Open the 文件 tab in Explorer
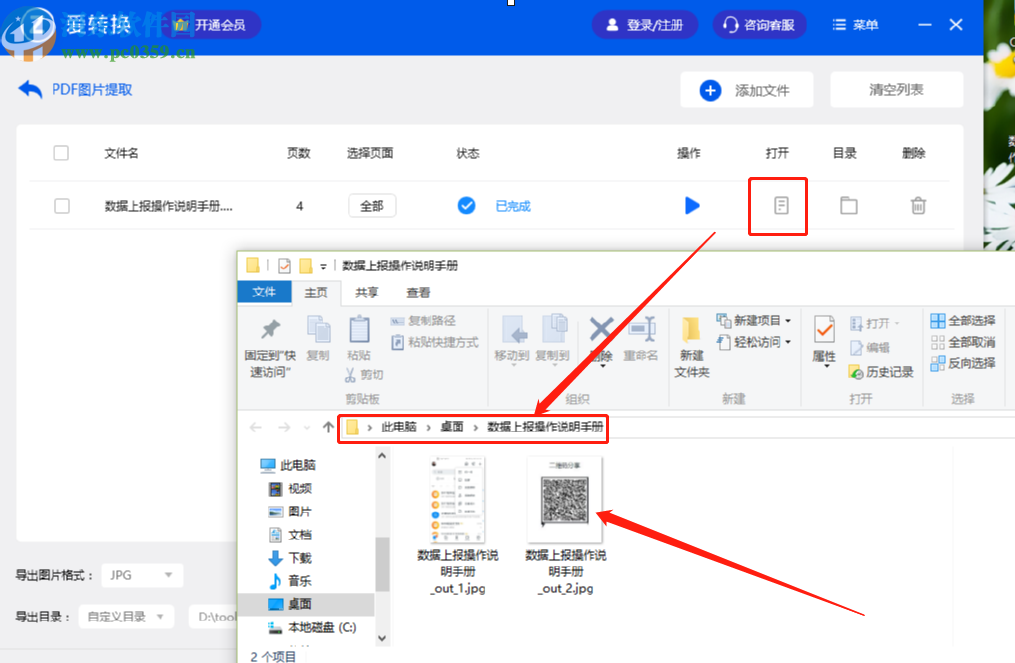The height and width of the screenshot is (663, 1015). click(x=264, y=292)
